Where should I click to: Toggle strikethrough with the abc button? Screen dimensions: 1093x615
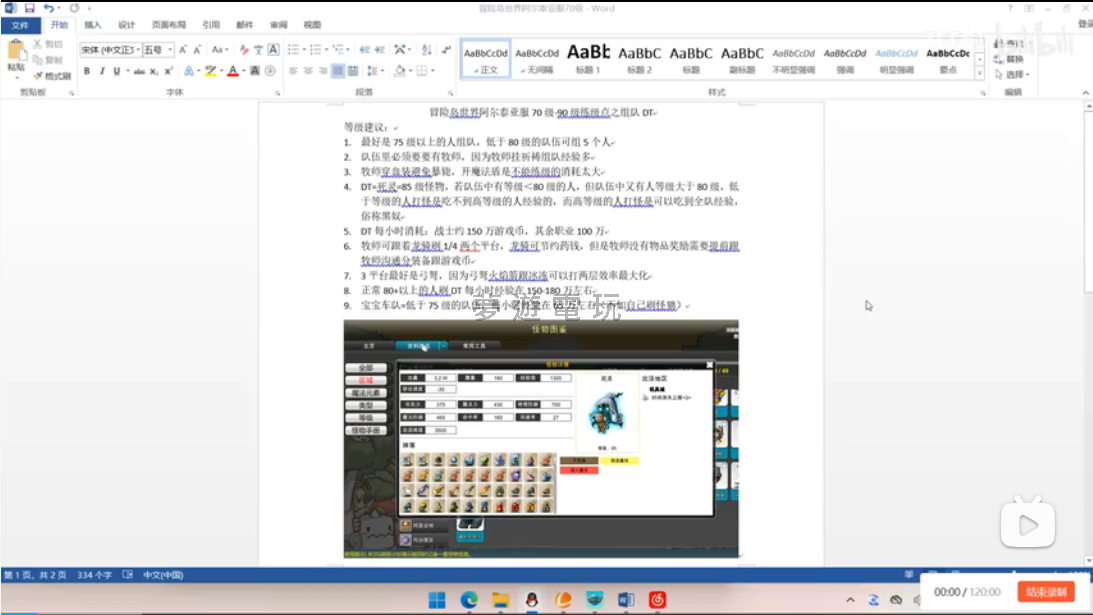point(139,71)
